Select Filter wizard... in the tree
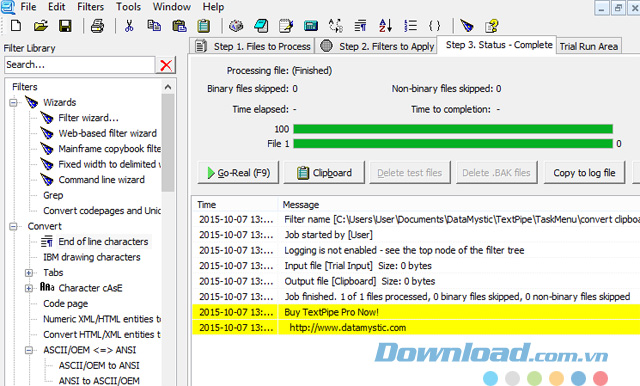640x386 pixels. tap(88, 118)
